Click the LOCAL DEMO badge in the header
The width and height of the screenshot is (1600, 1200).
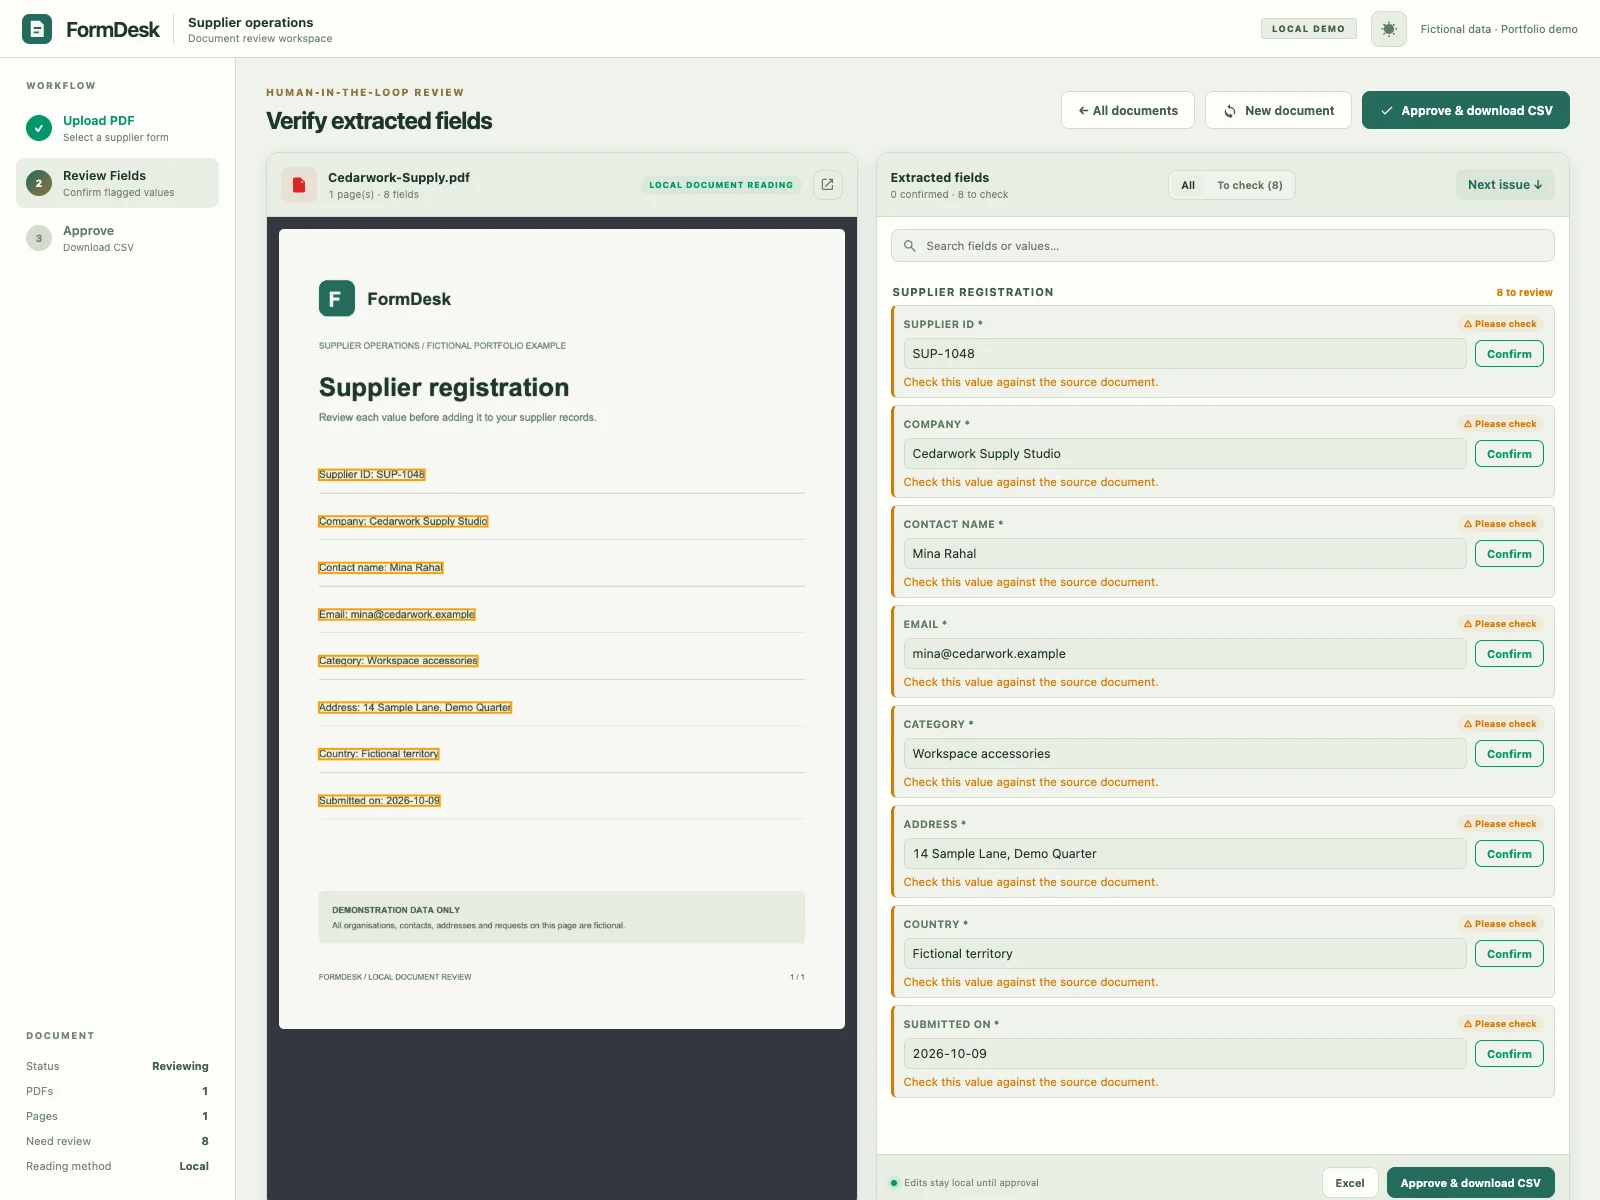pyautogui.click(x=1308, y=29)
